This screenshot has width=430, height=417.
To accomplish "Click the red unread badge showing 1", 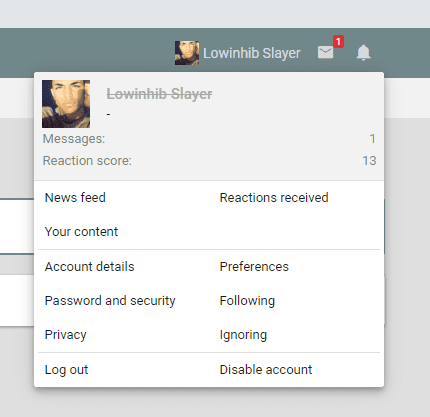I will click(338, 42).
